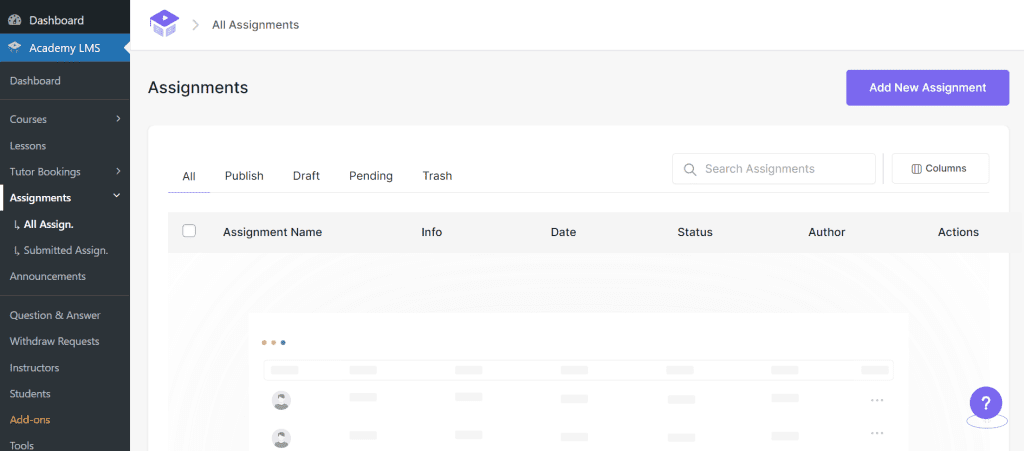
Task: Switch to the All tab
Action: tap(189, 176)
